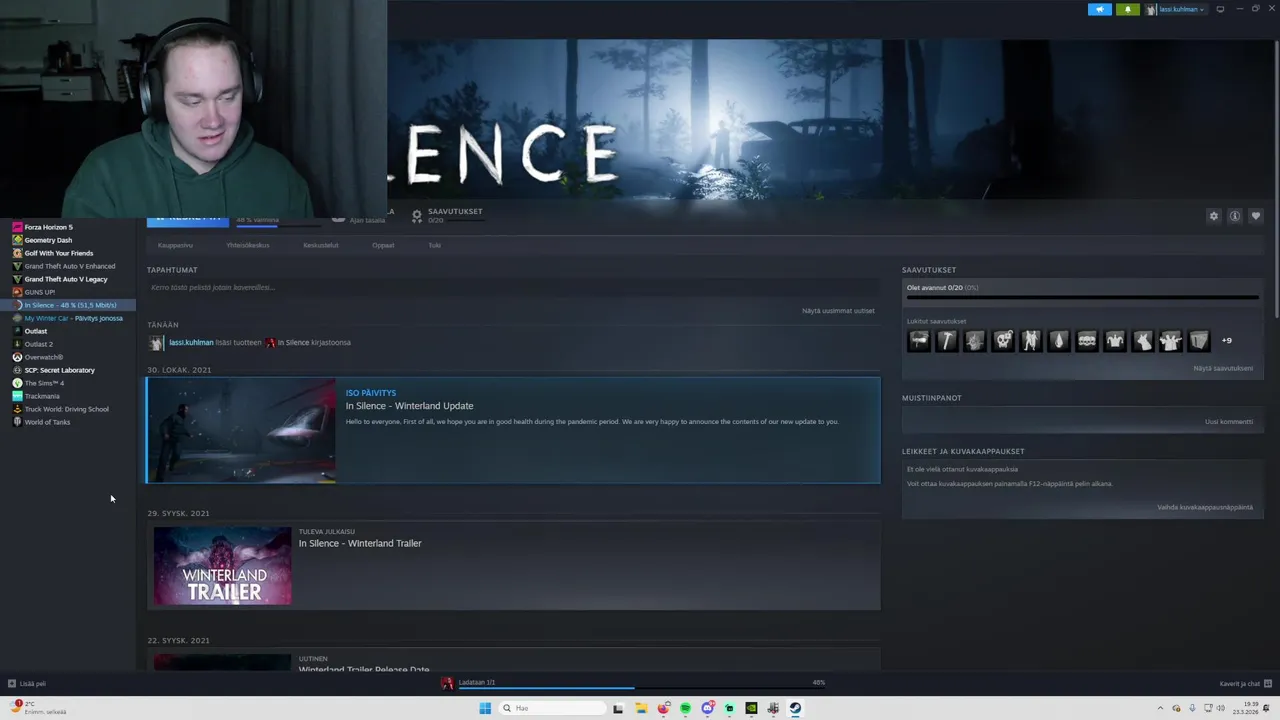This screenshot has width=1280, height=720.
Task: Select Grand Theft Auto V Enhanced
Action: tap(69, 266)
